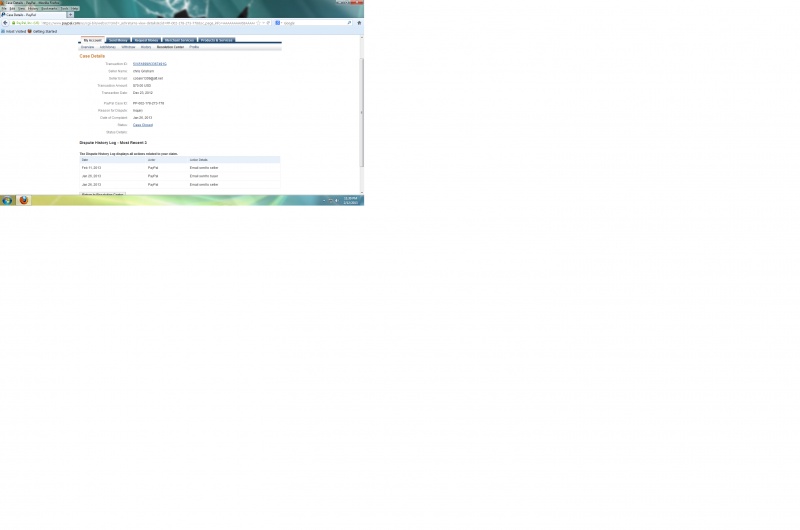Click the Firefox back arrow button
Viewport: 800px width, 530px height.
click(x=5, y=23)
